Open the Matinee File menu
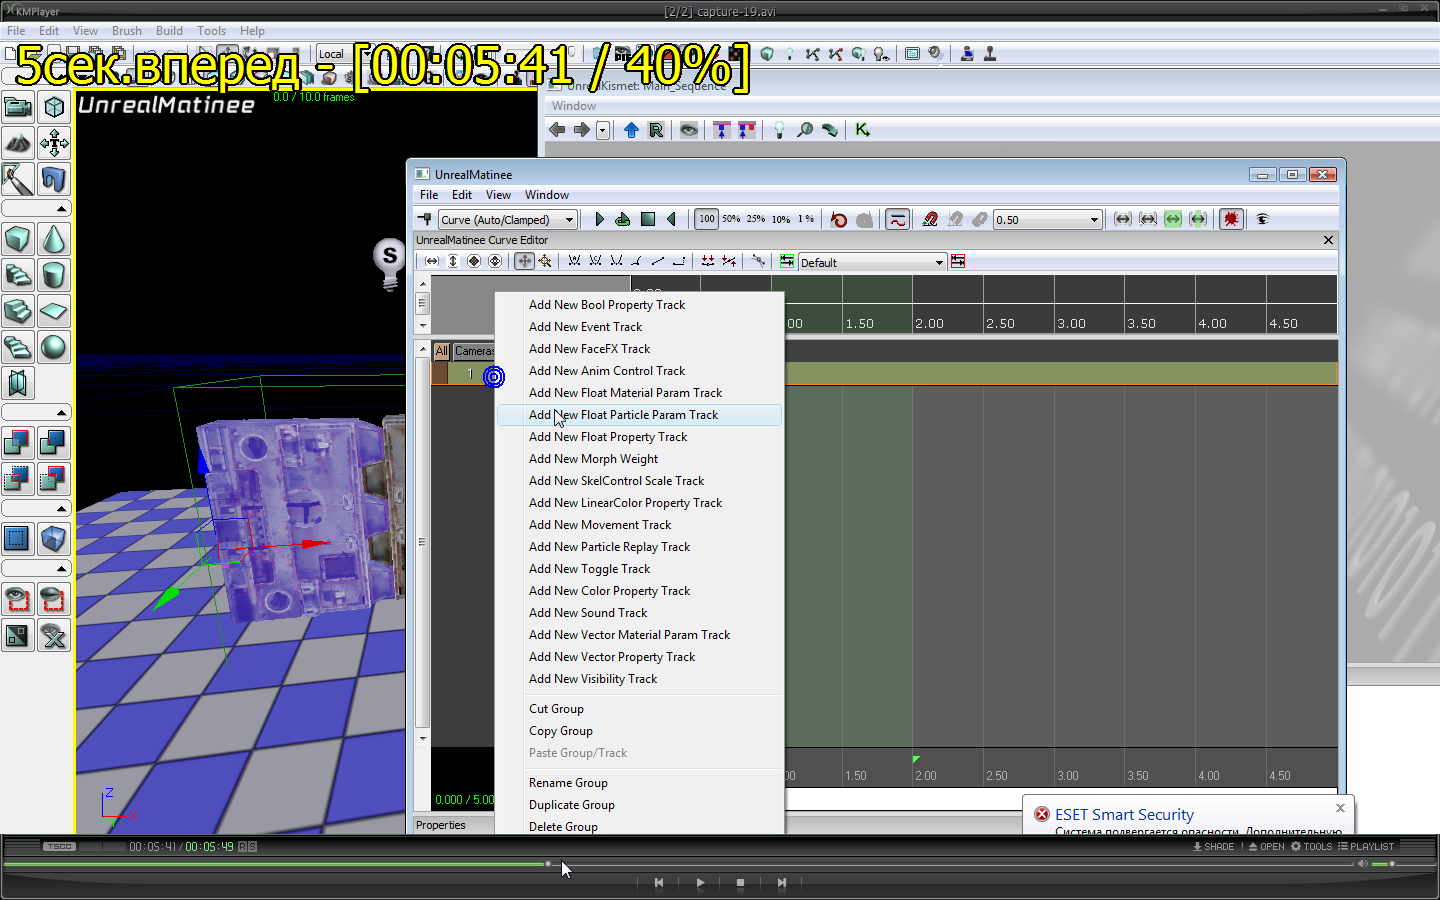1440x900 pixels. 429,195
